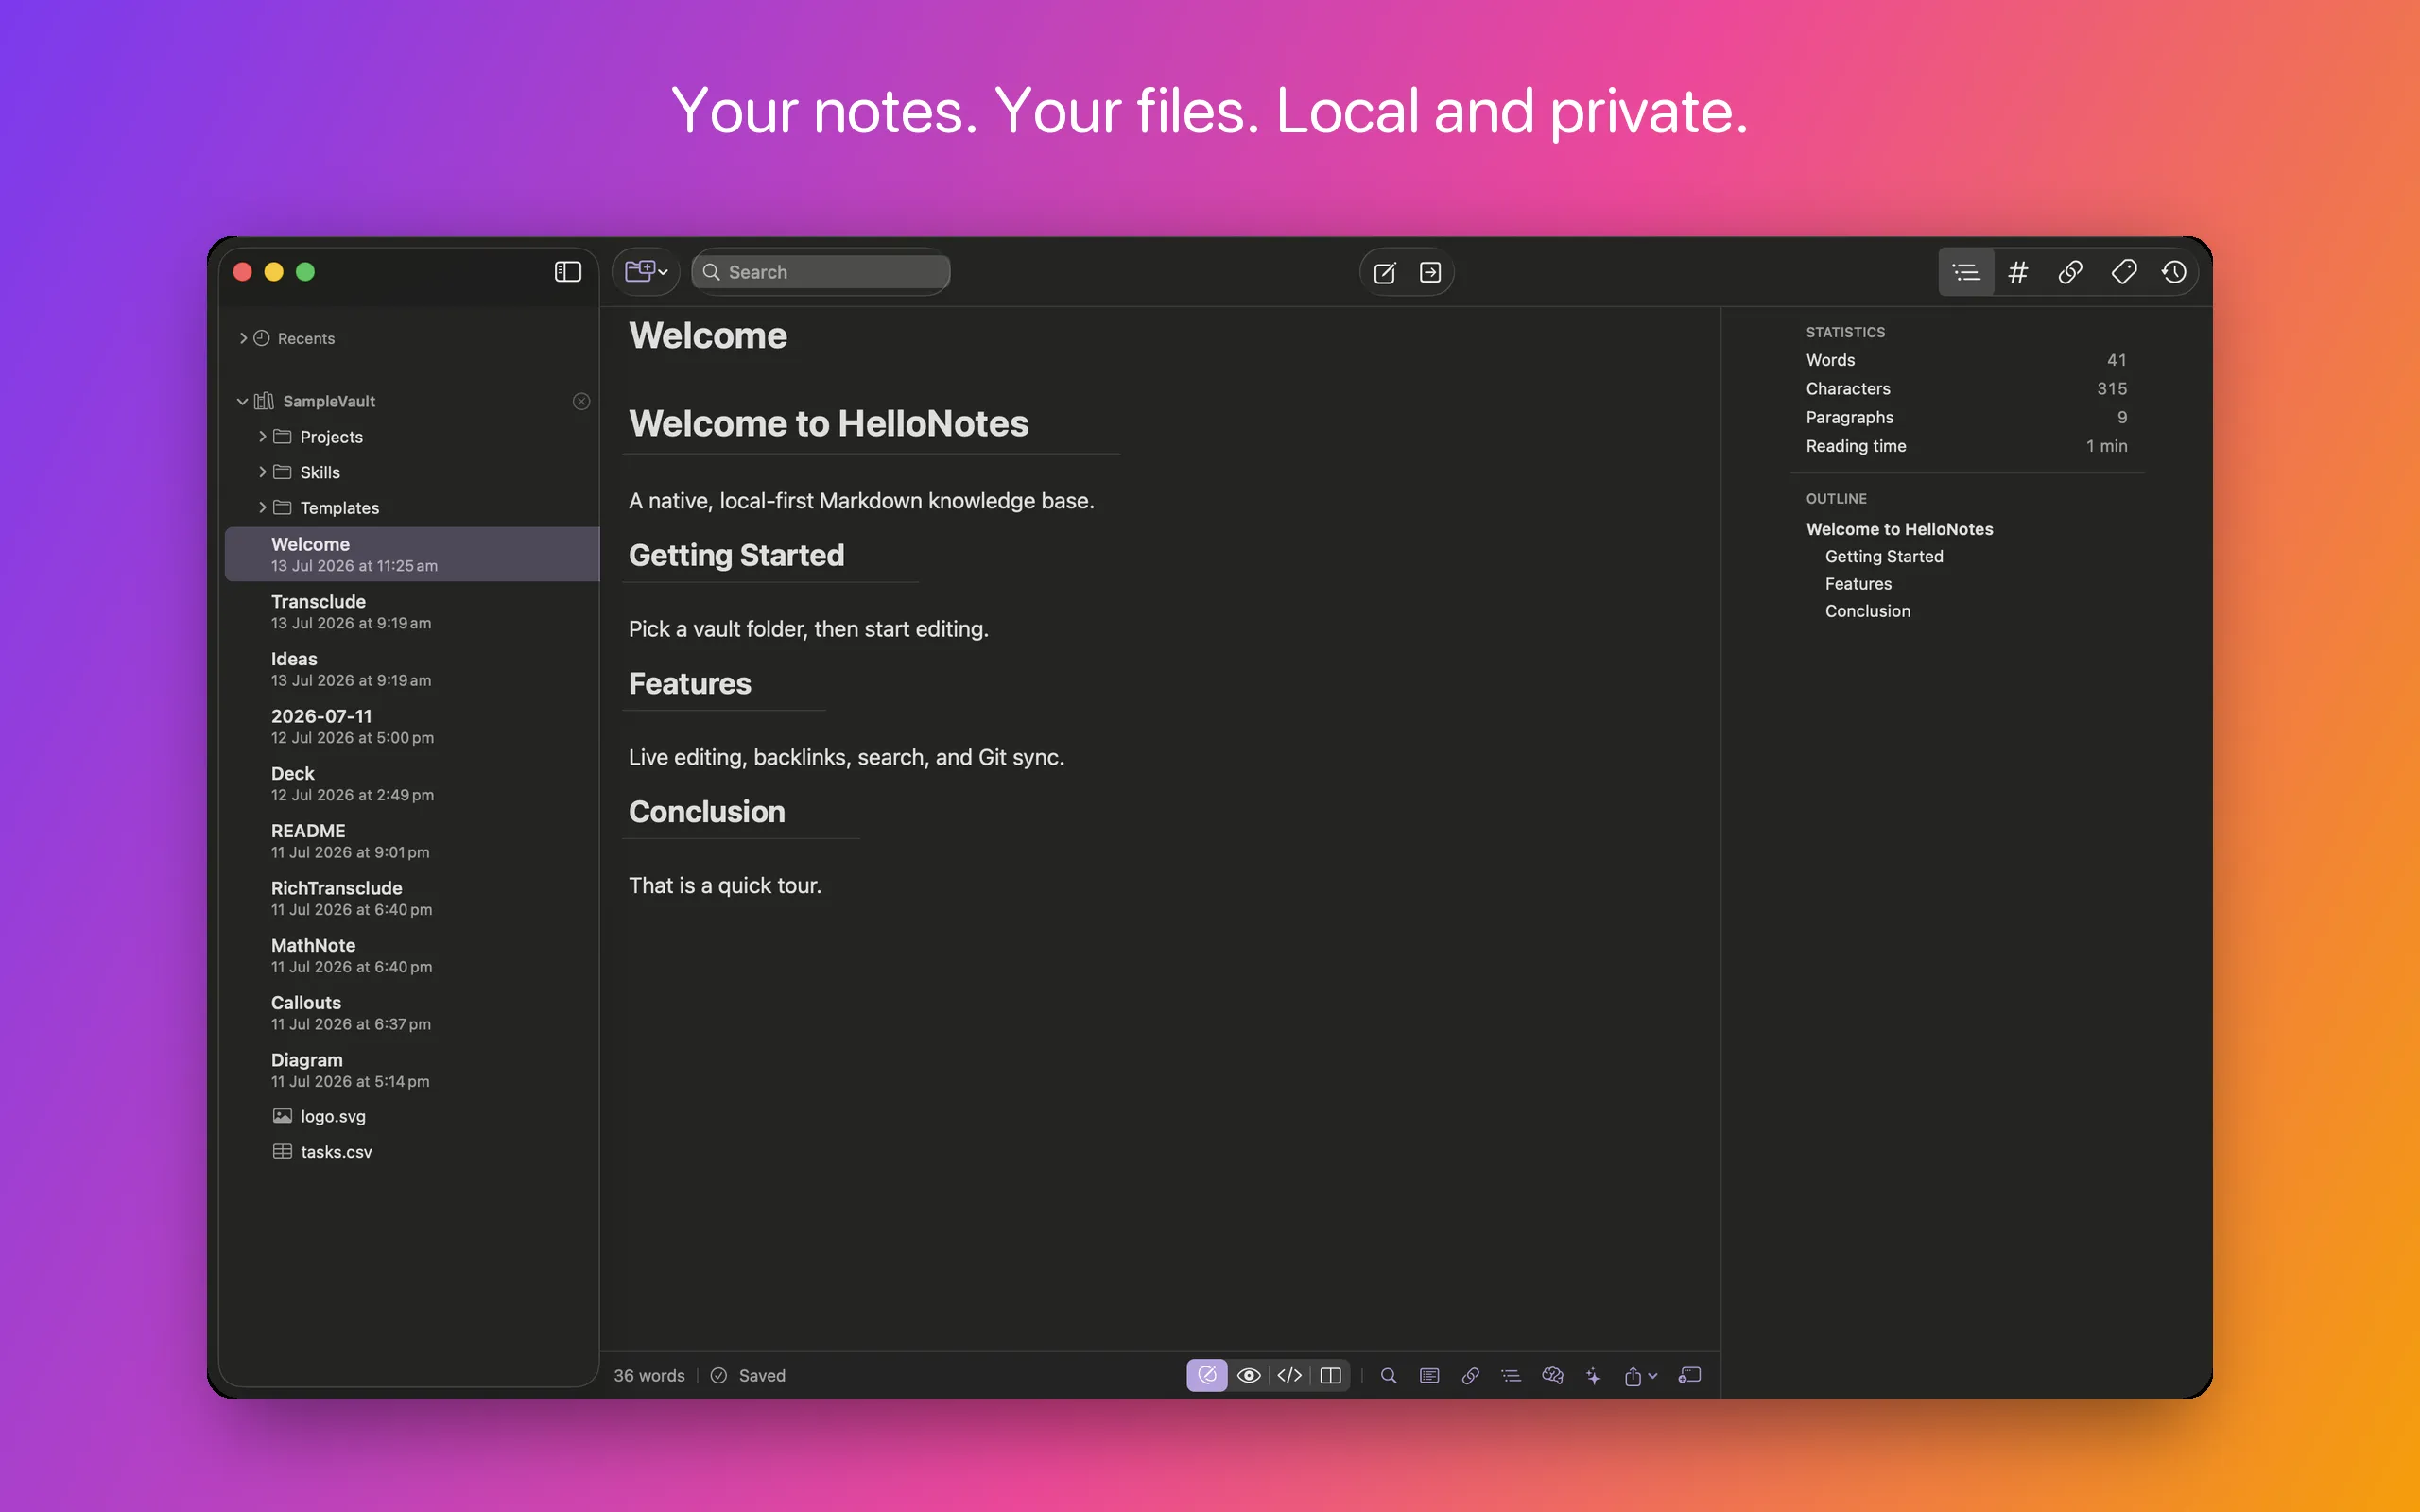
Task: Jump to Features in outline
Action: [x=1858, y=584]
